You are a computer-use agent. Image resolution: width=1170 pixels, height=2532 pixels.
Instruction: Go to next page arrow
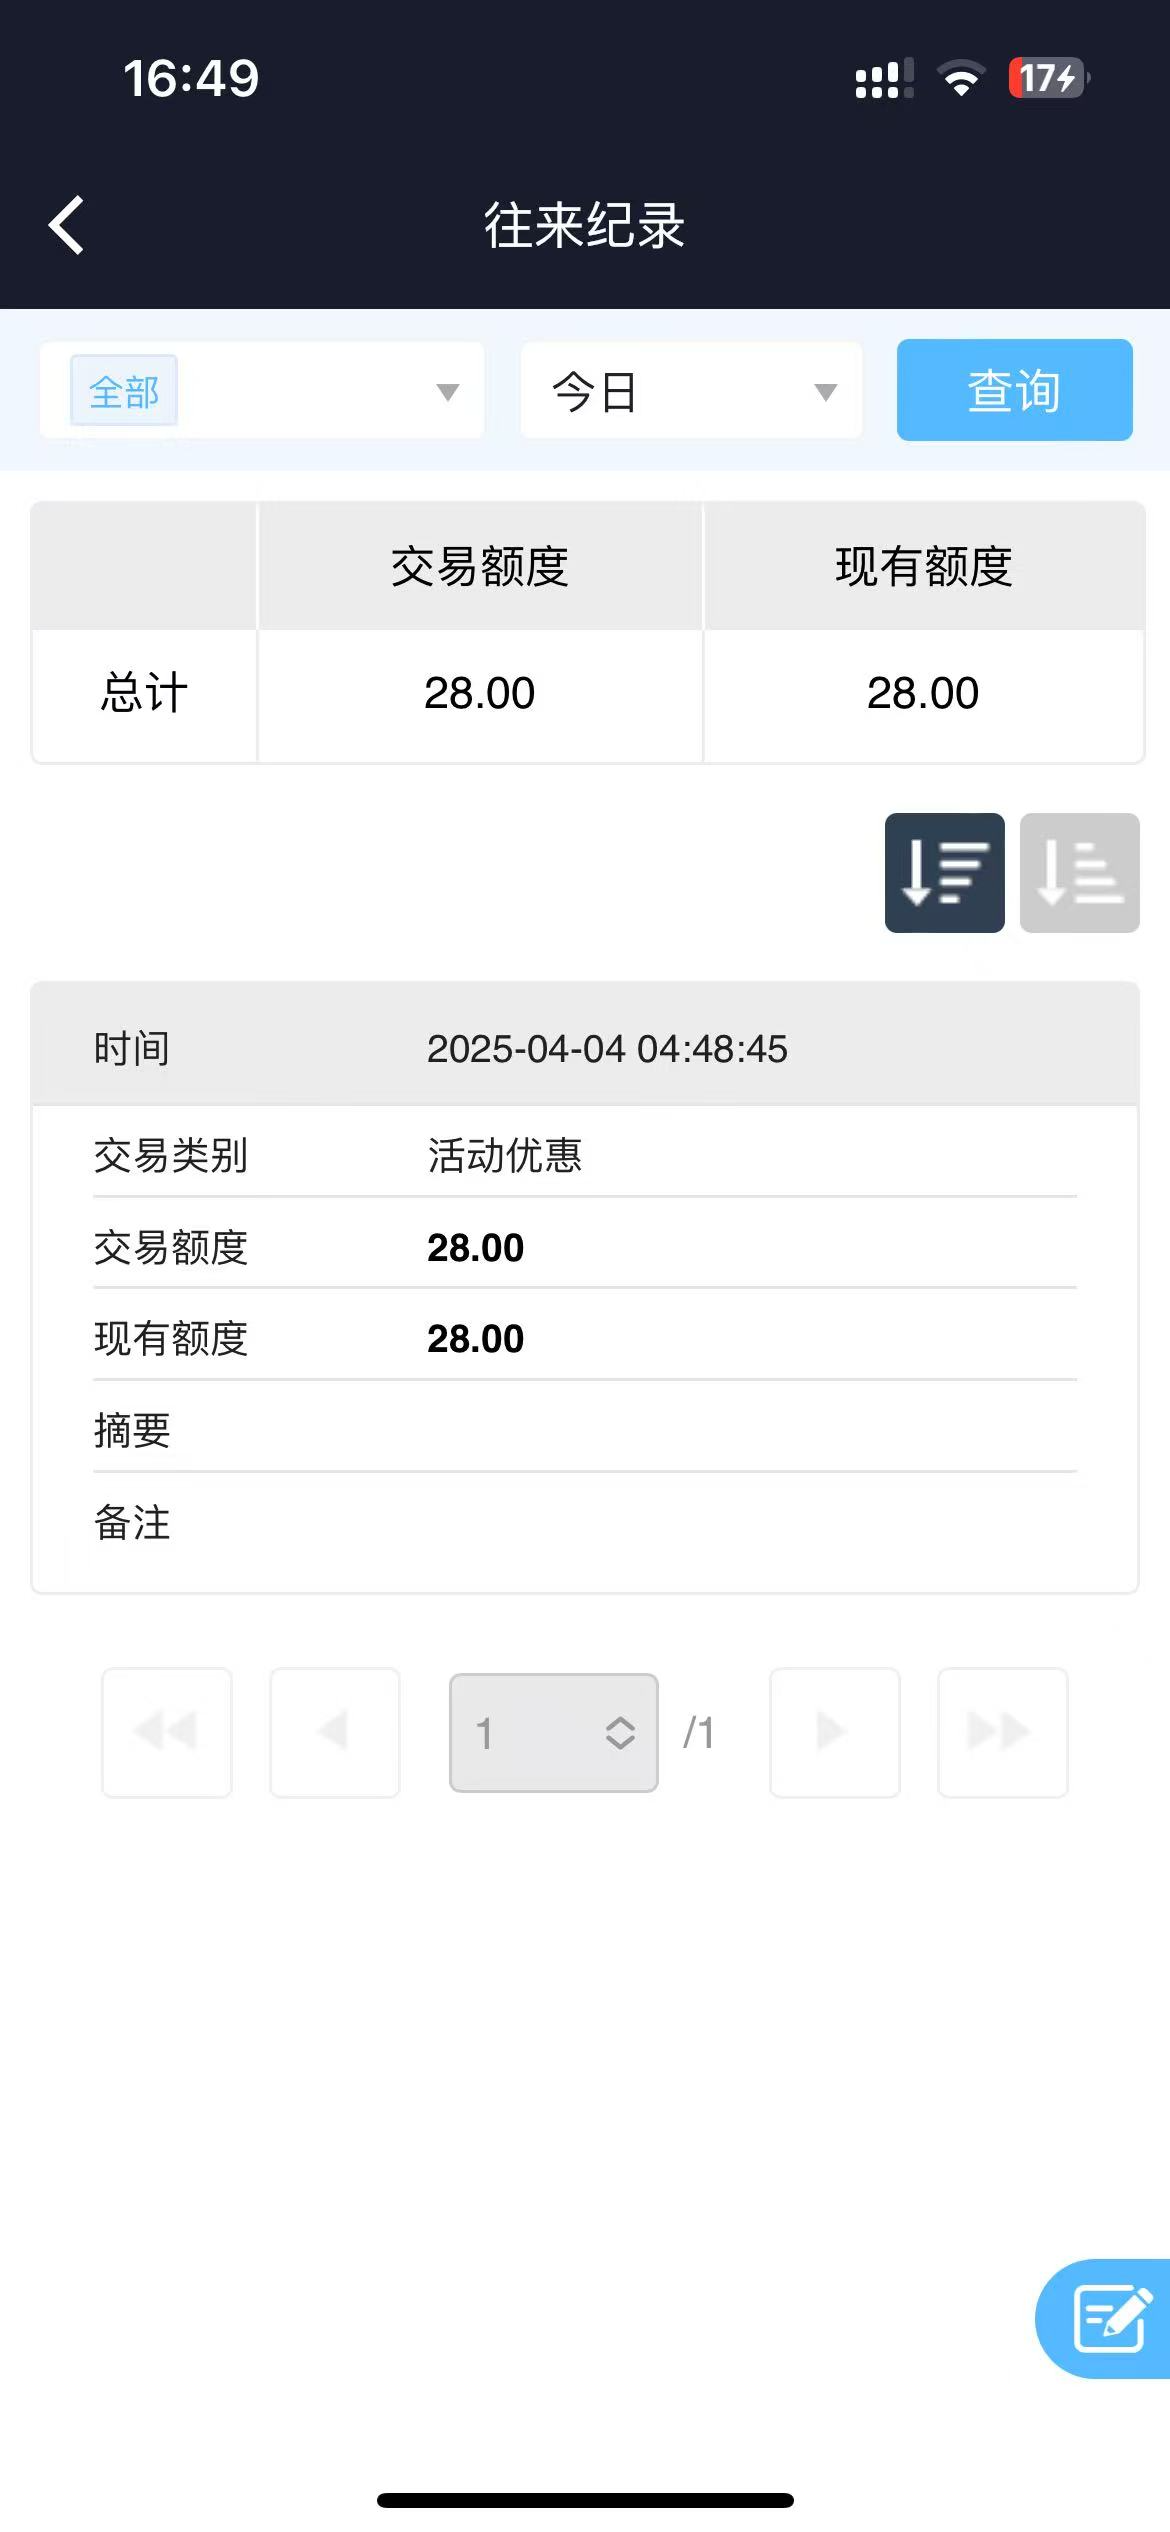[834, 1732]
